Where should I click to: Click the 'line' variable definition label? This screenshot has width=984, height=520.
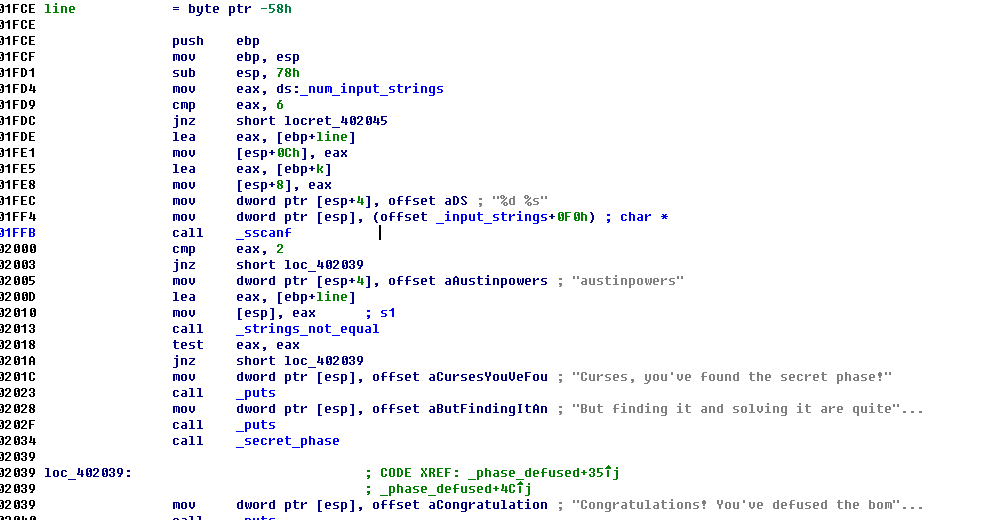(x=60, y=9)
